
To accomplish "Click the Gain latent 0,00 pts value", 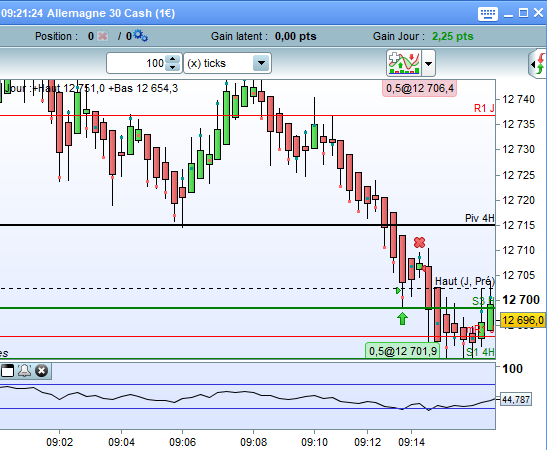I will [x=295, y=36].
